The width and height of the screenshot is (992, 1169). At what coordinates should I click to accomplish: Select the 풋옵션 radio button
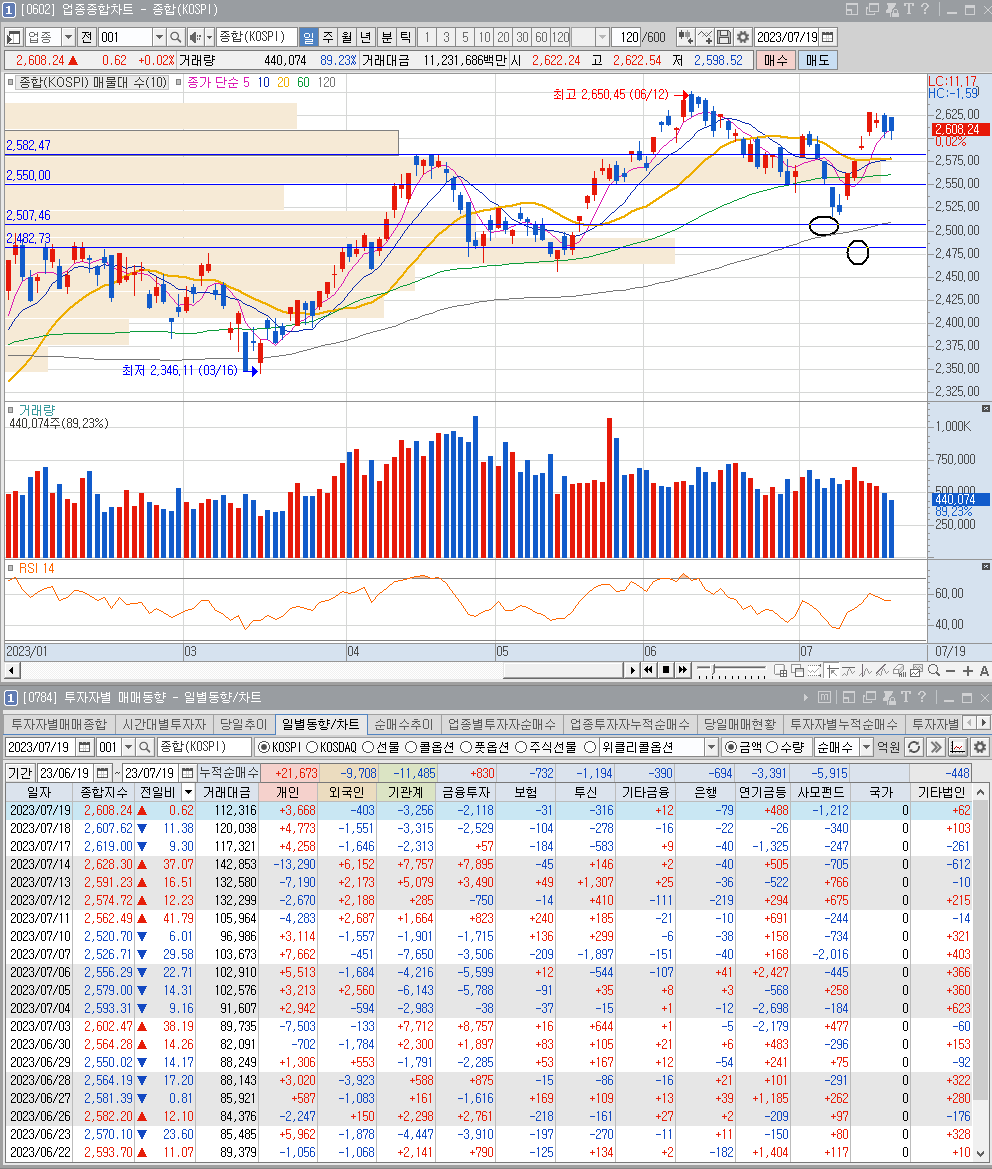466,747
